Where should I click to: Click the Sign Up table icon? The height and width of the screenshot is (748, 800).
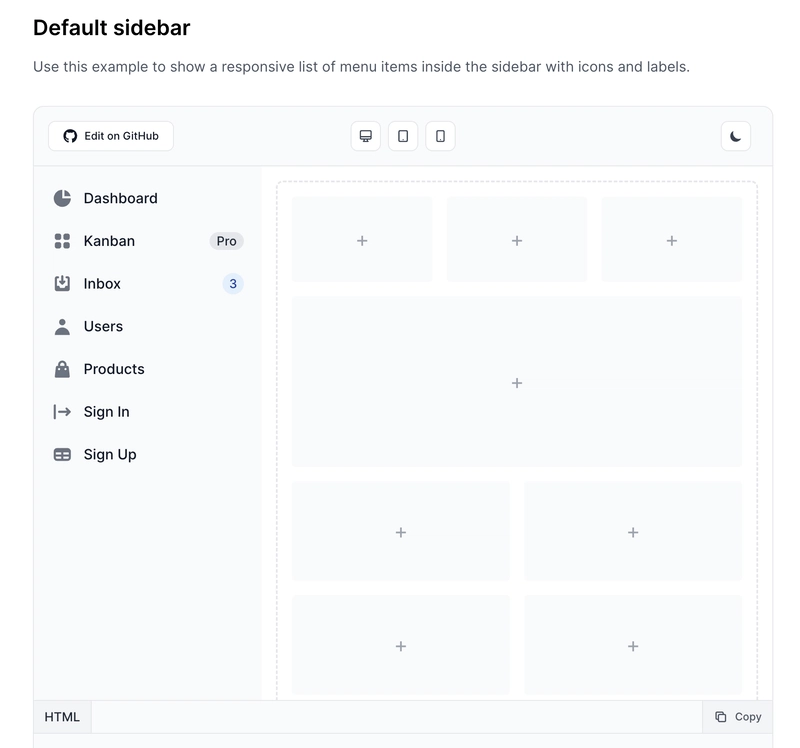tap(62, 454)
